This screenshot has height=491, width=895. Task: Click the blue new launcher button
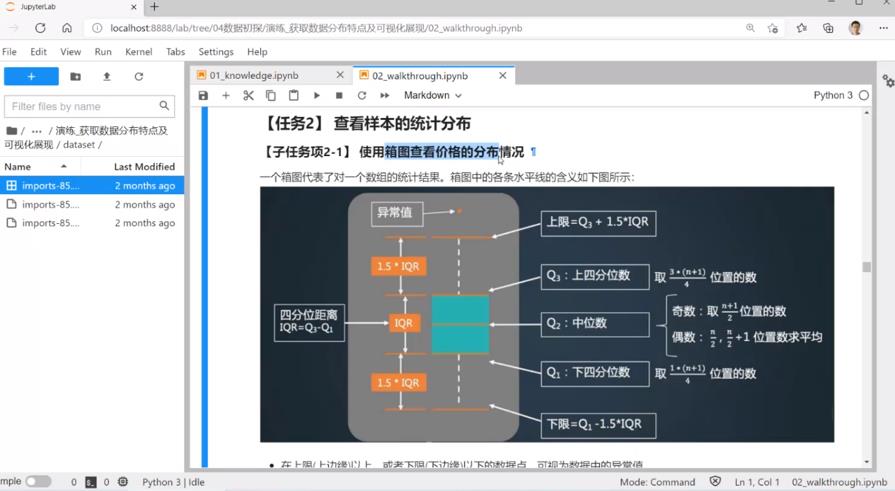coord(31,76)
